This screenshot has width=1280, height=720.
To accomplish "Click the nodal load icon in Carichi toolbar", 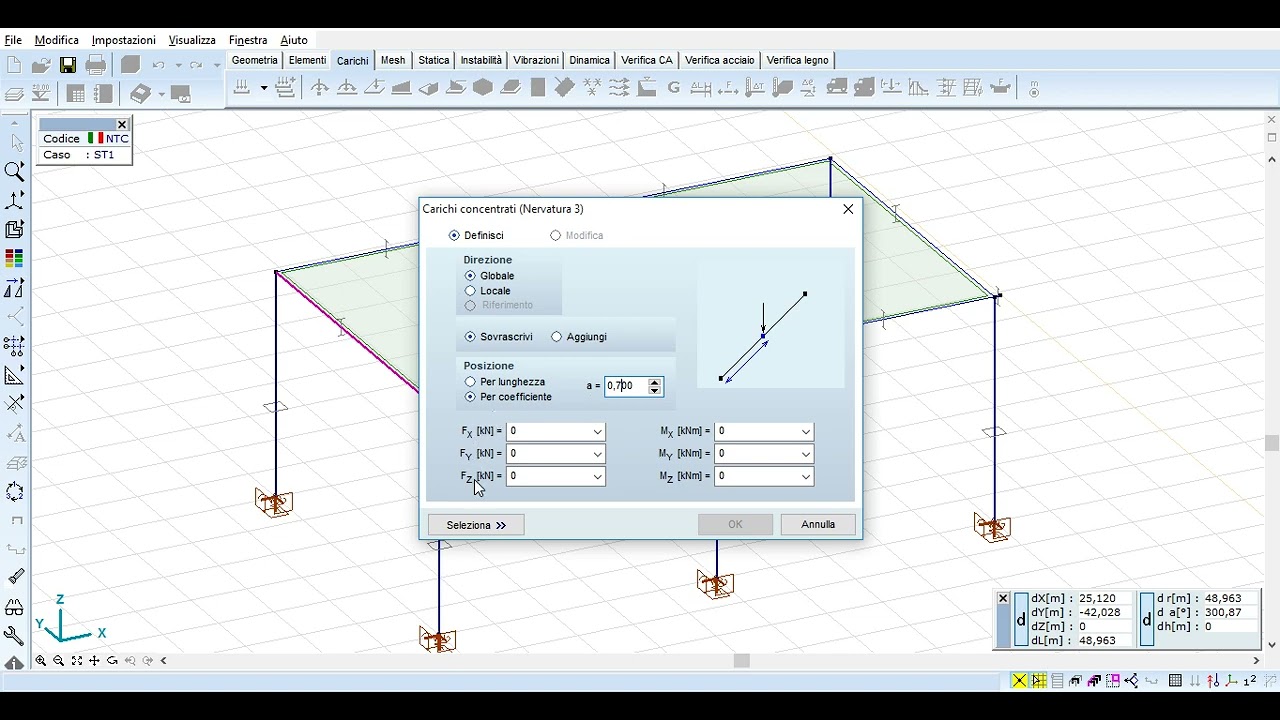I will click(320, 88).
